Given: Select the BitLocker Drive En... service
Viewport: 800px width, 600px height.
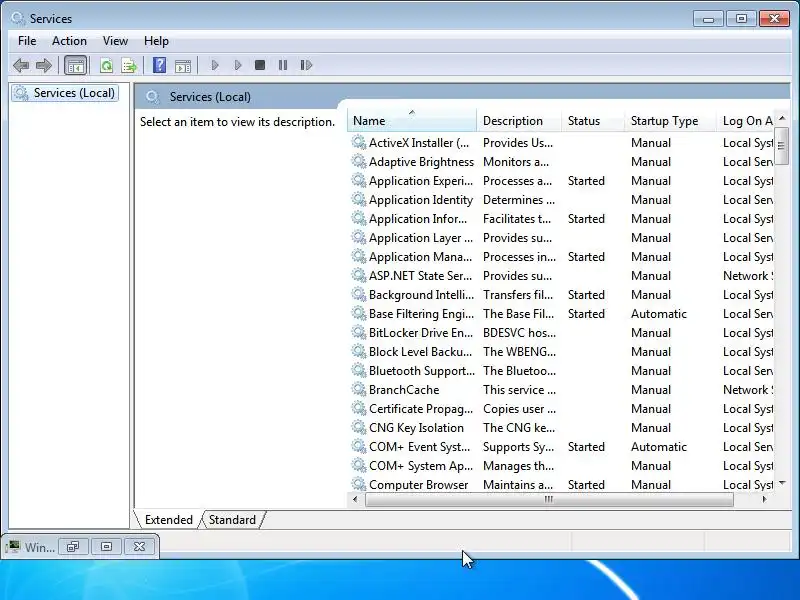Looking at the screenshot, I should (420, 333).
